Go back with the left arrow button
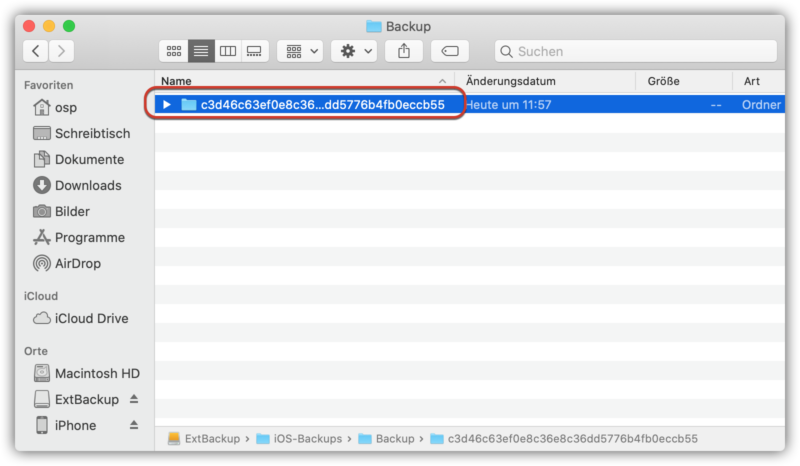Screen dimensions: 800x466 coord(36,51)
